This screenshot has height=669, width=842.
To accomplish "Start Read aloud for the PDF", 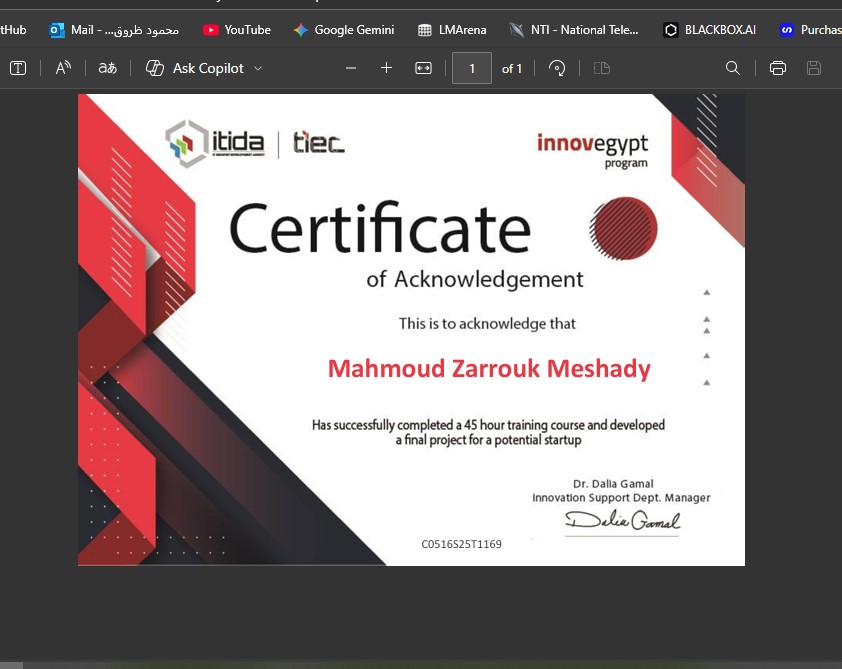I will (62, 68).
